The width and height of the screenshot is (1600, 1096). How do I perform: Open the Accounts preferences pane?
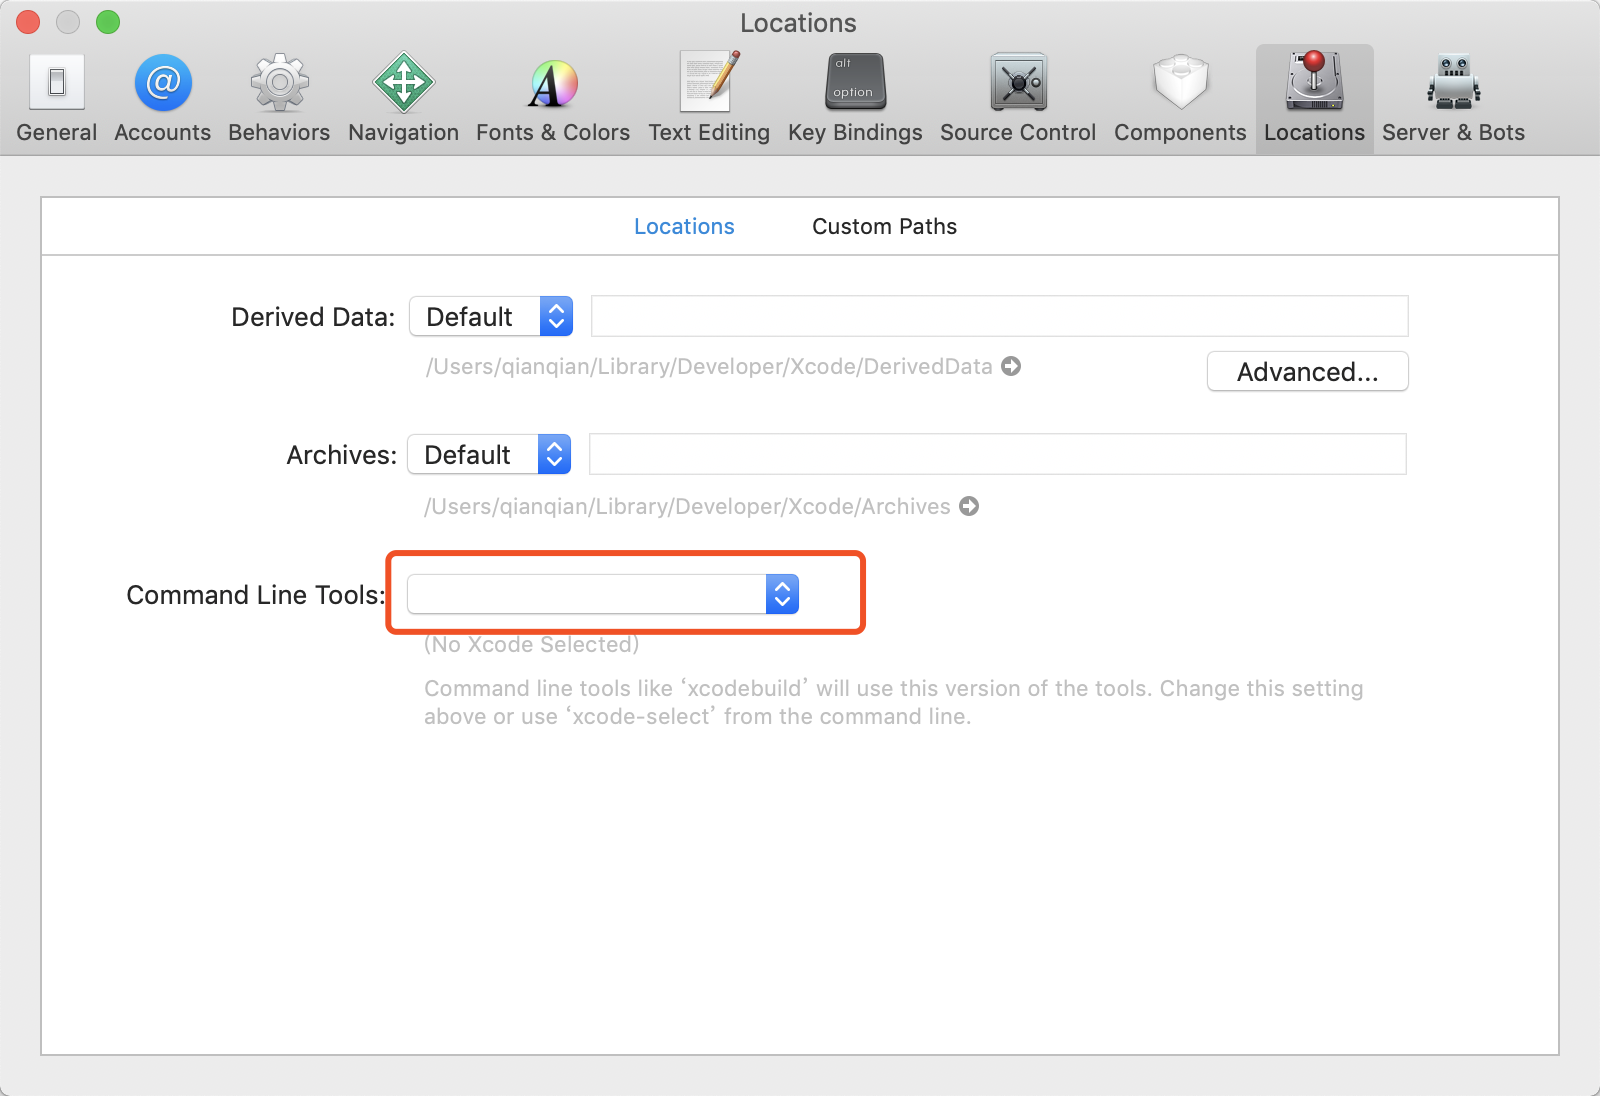coord(163,98)
